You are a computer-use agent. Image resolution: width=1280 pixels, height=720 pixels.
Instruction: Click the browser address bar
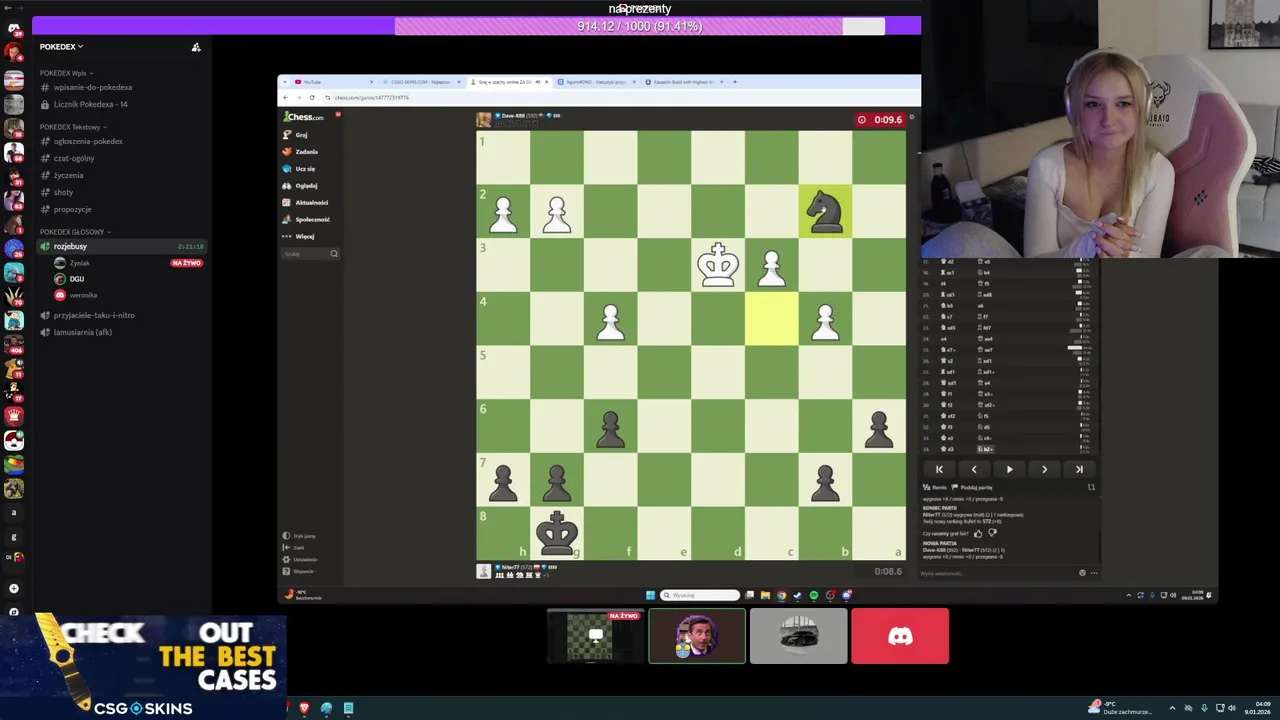[600, 97]
